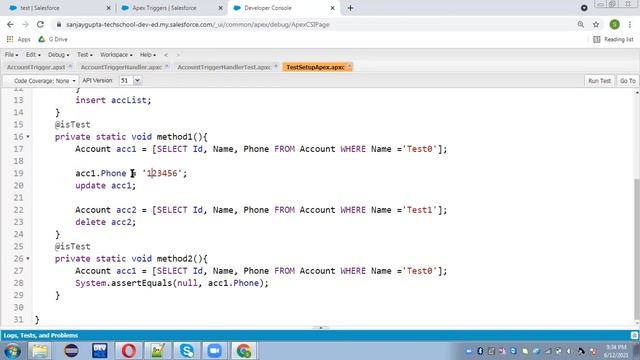
Task: Go to previous tab arrow in menu bar
Action: coord(166,55)
